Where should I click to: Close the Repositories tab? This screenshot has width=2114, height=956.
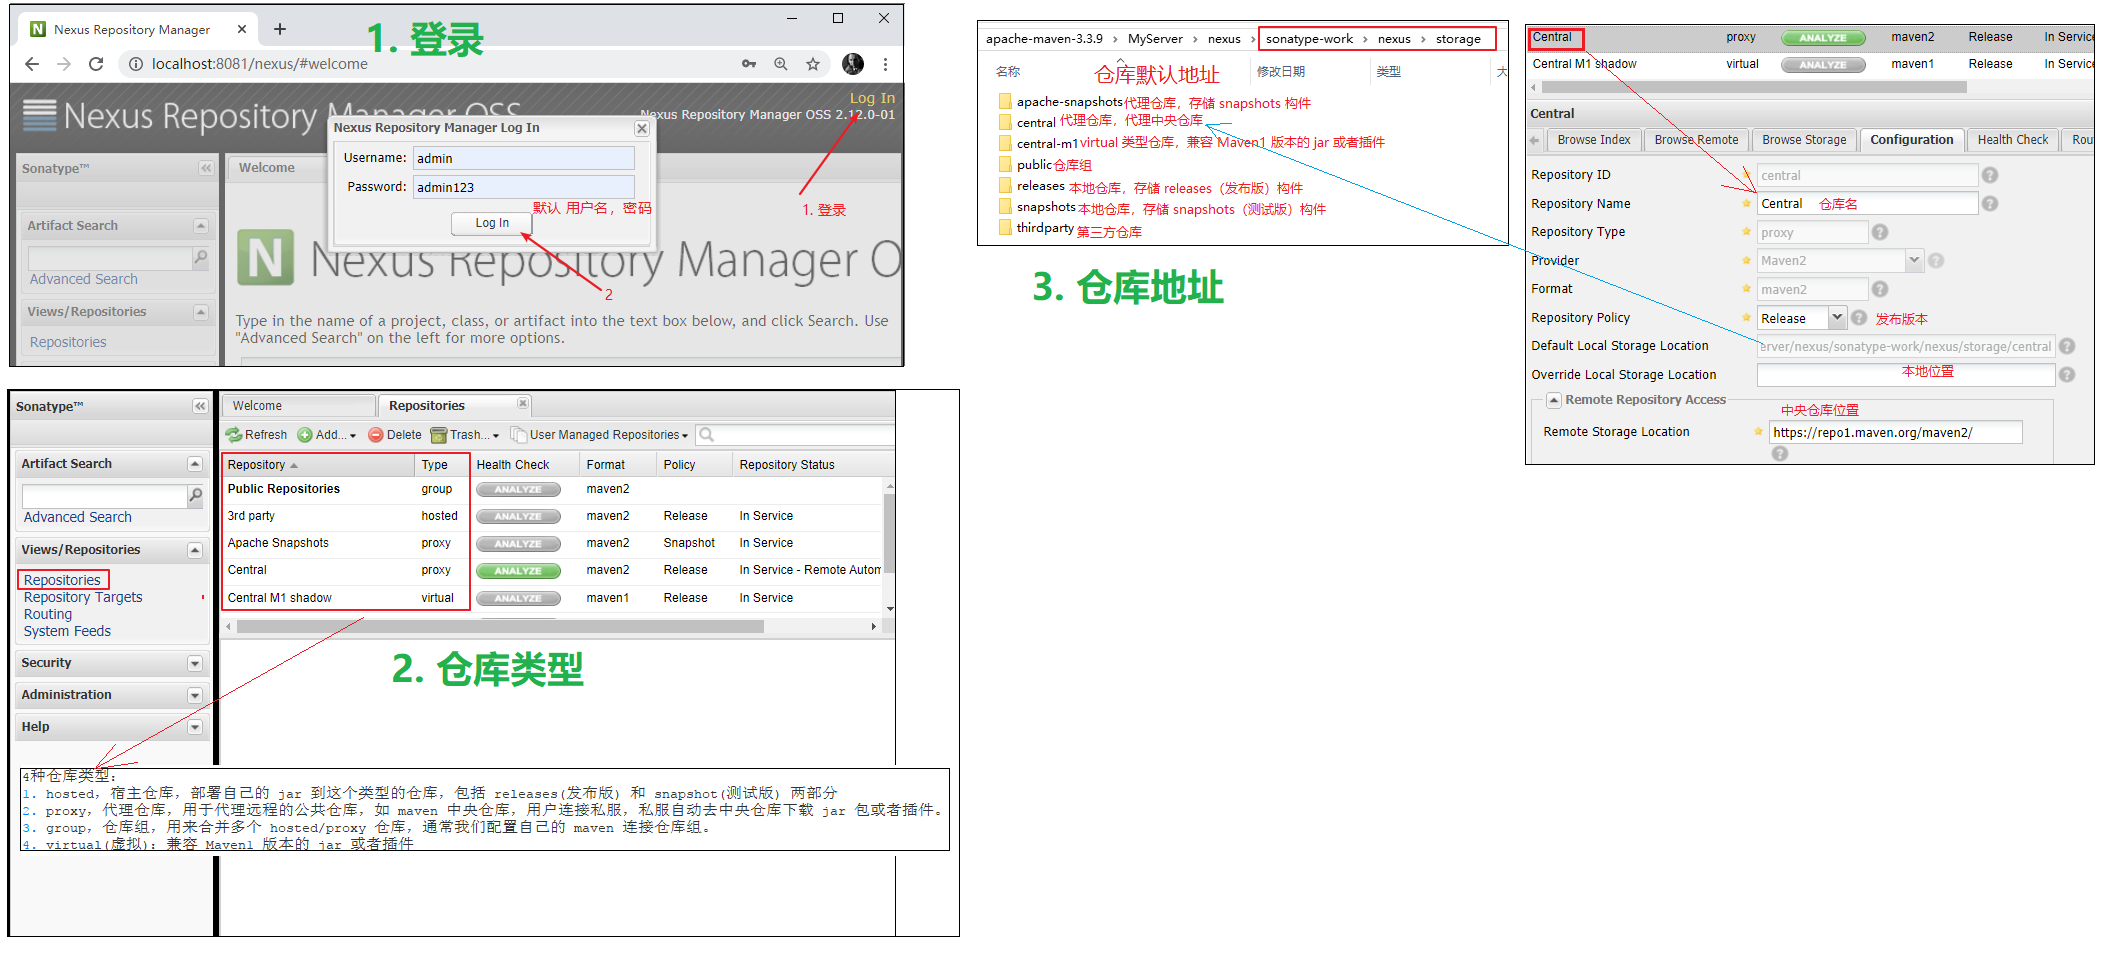[522, 404]
